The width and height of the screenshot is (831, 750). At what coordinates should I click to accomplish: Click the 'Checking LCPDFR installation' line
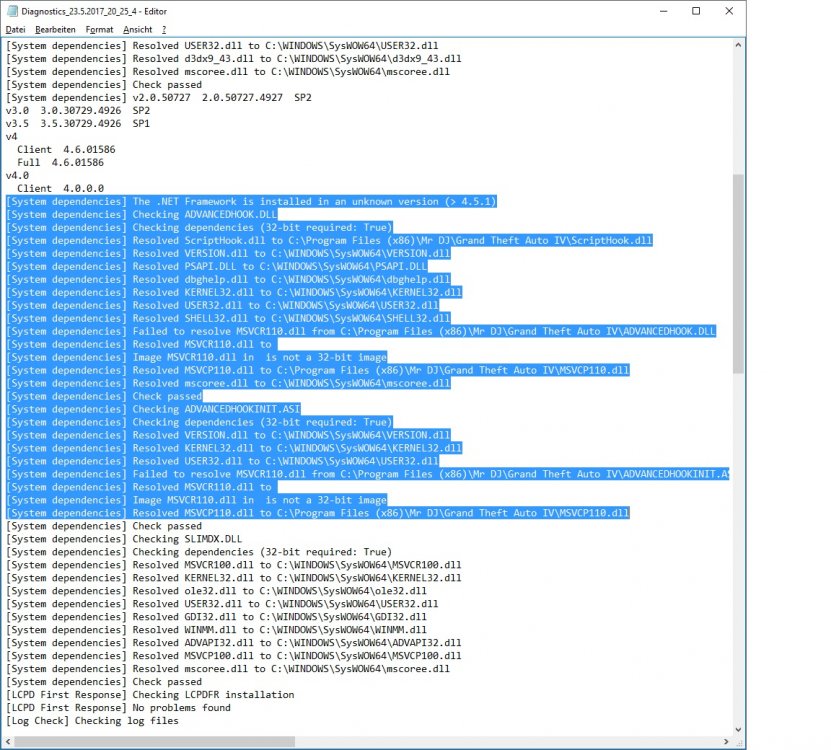pyautogui.click(x=200, y=694)
